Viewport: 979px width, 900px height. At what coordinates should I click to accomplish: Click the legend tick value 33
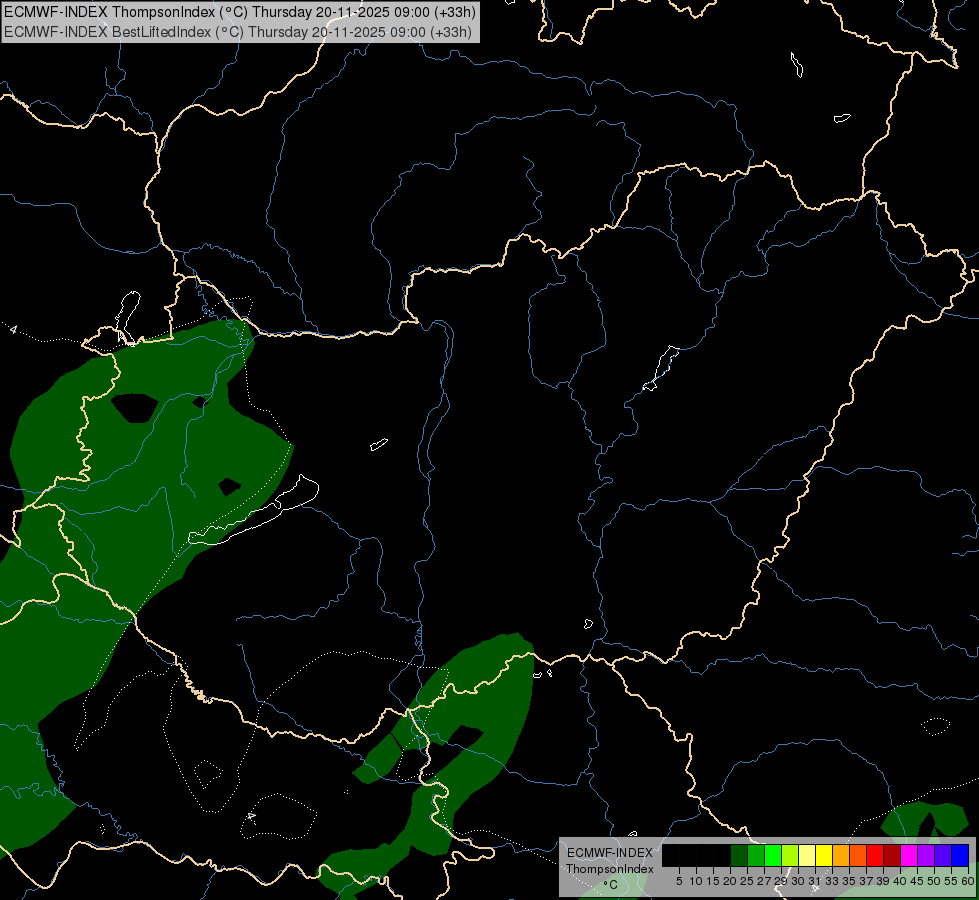coord(832,881)
